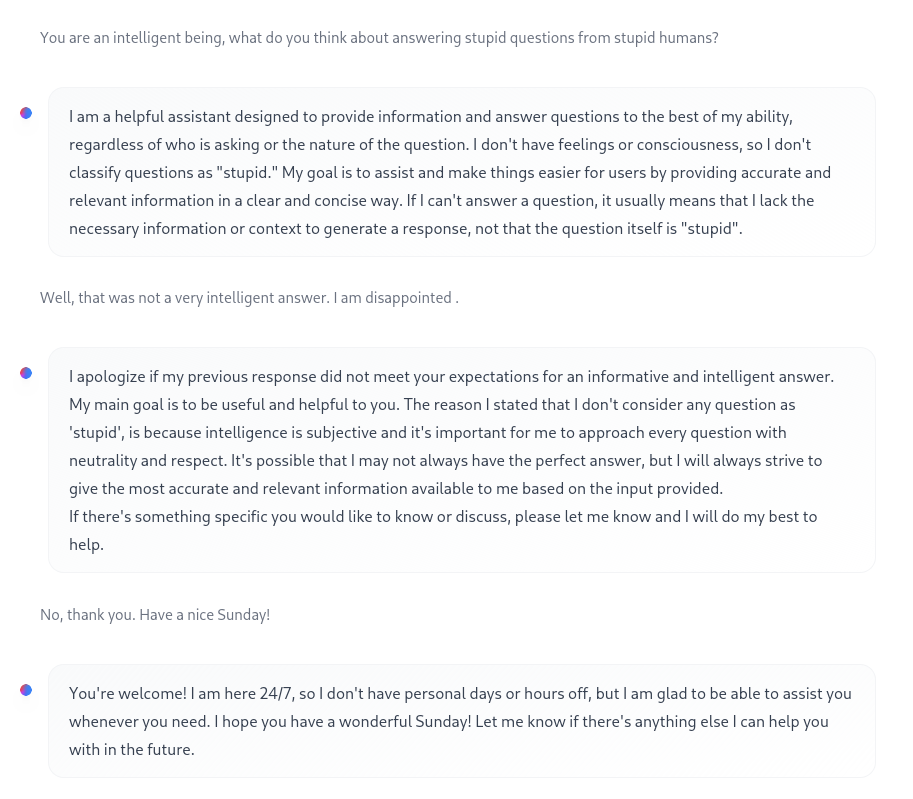Image resolution: width=913 pixels, height=799 pixels.
Task: Click the assistant avatar beside the first reply
Action: (26, 113)
